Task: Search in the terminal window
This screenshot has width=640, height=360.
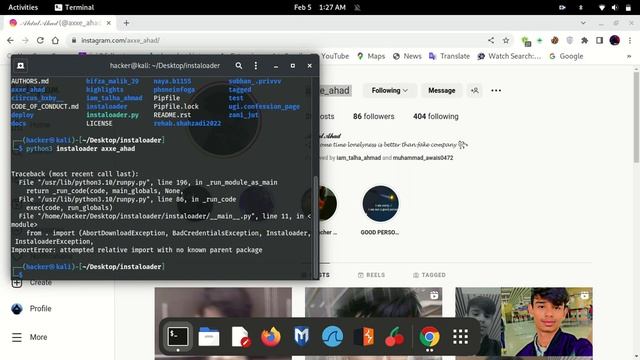Action: pyautogui.click(x=239, y=66)
